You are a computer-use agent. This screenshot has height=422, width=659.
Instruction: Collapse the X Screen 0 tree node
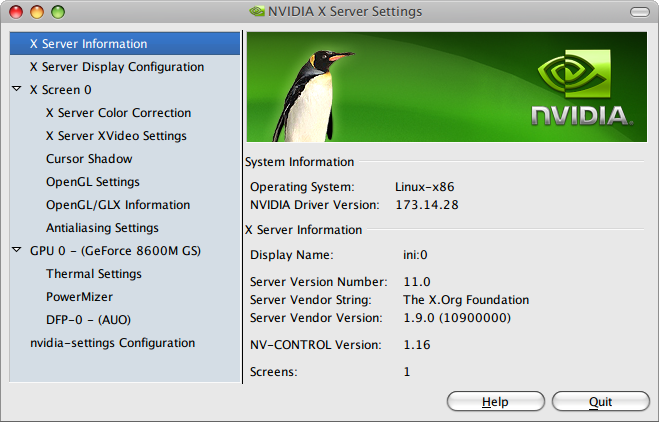tap(17, 89)
